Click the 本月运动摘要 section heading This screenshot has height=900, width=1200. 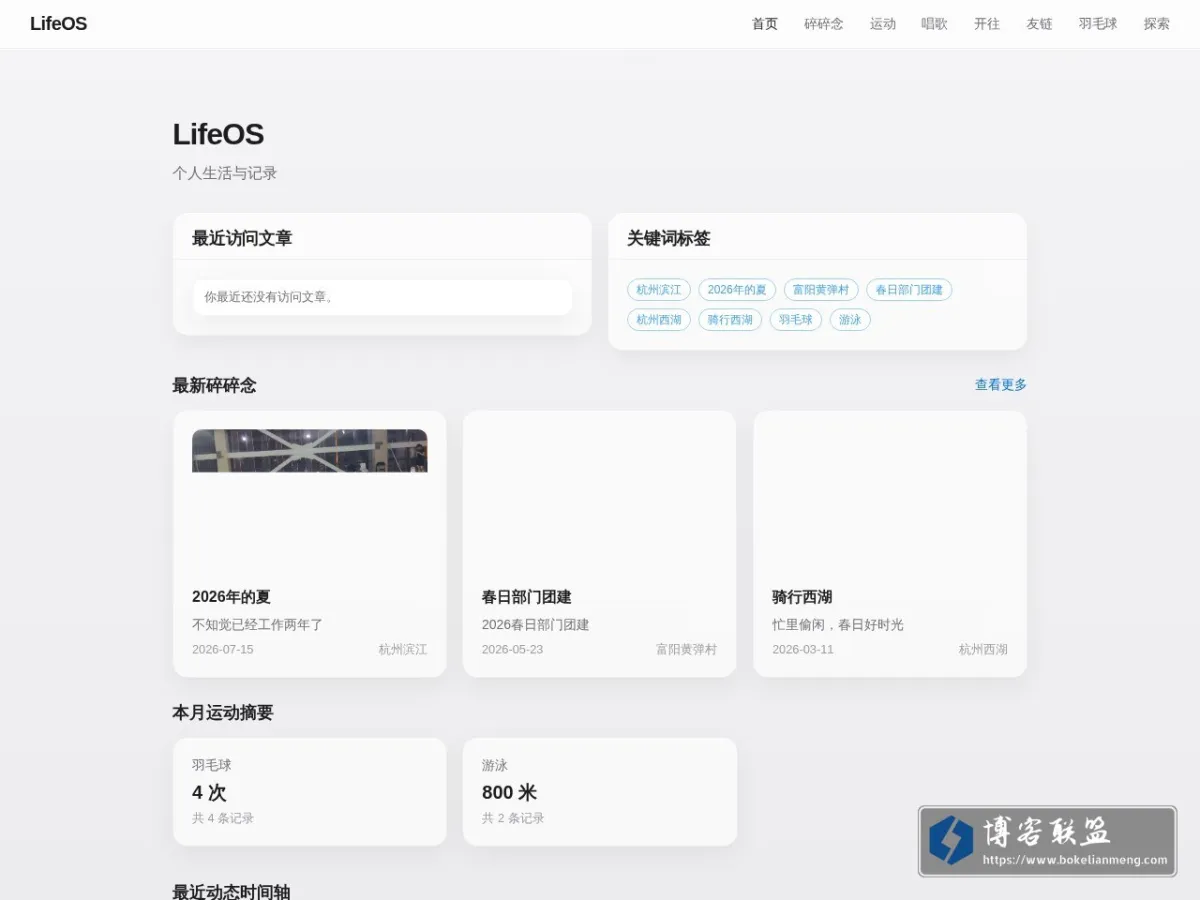tap(222, 713)
